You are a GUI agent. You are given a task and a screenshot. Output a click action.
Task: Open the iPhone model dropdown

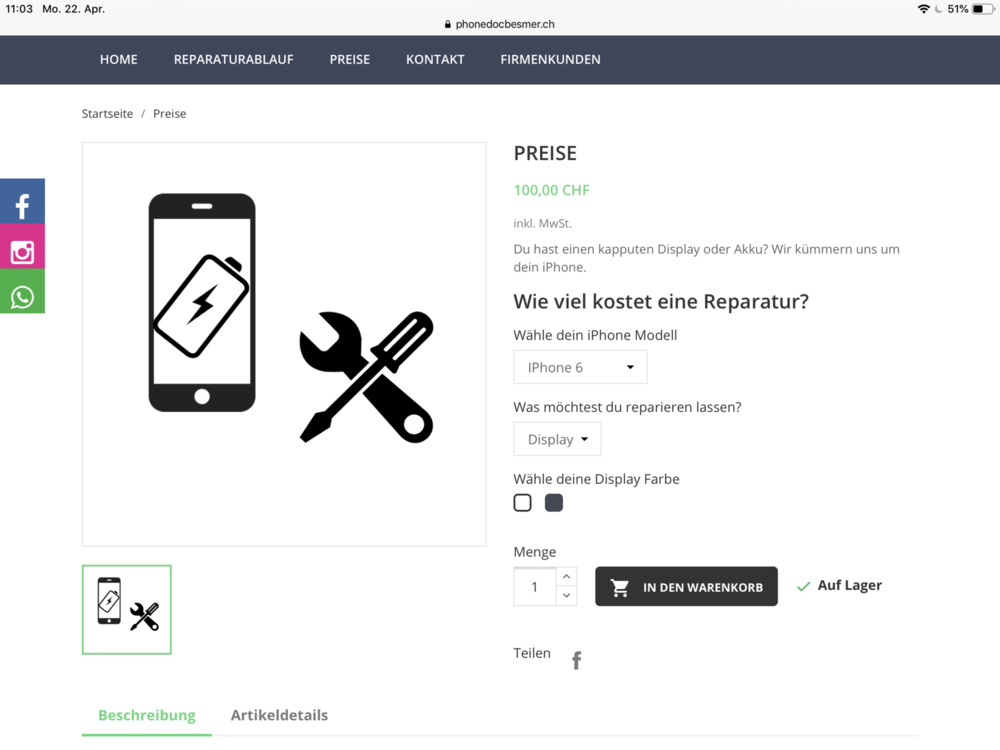click(580, 367)
